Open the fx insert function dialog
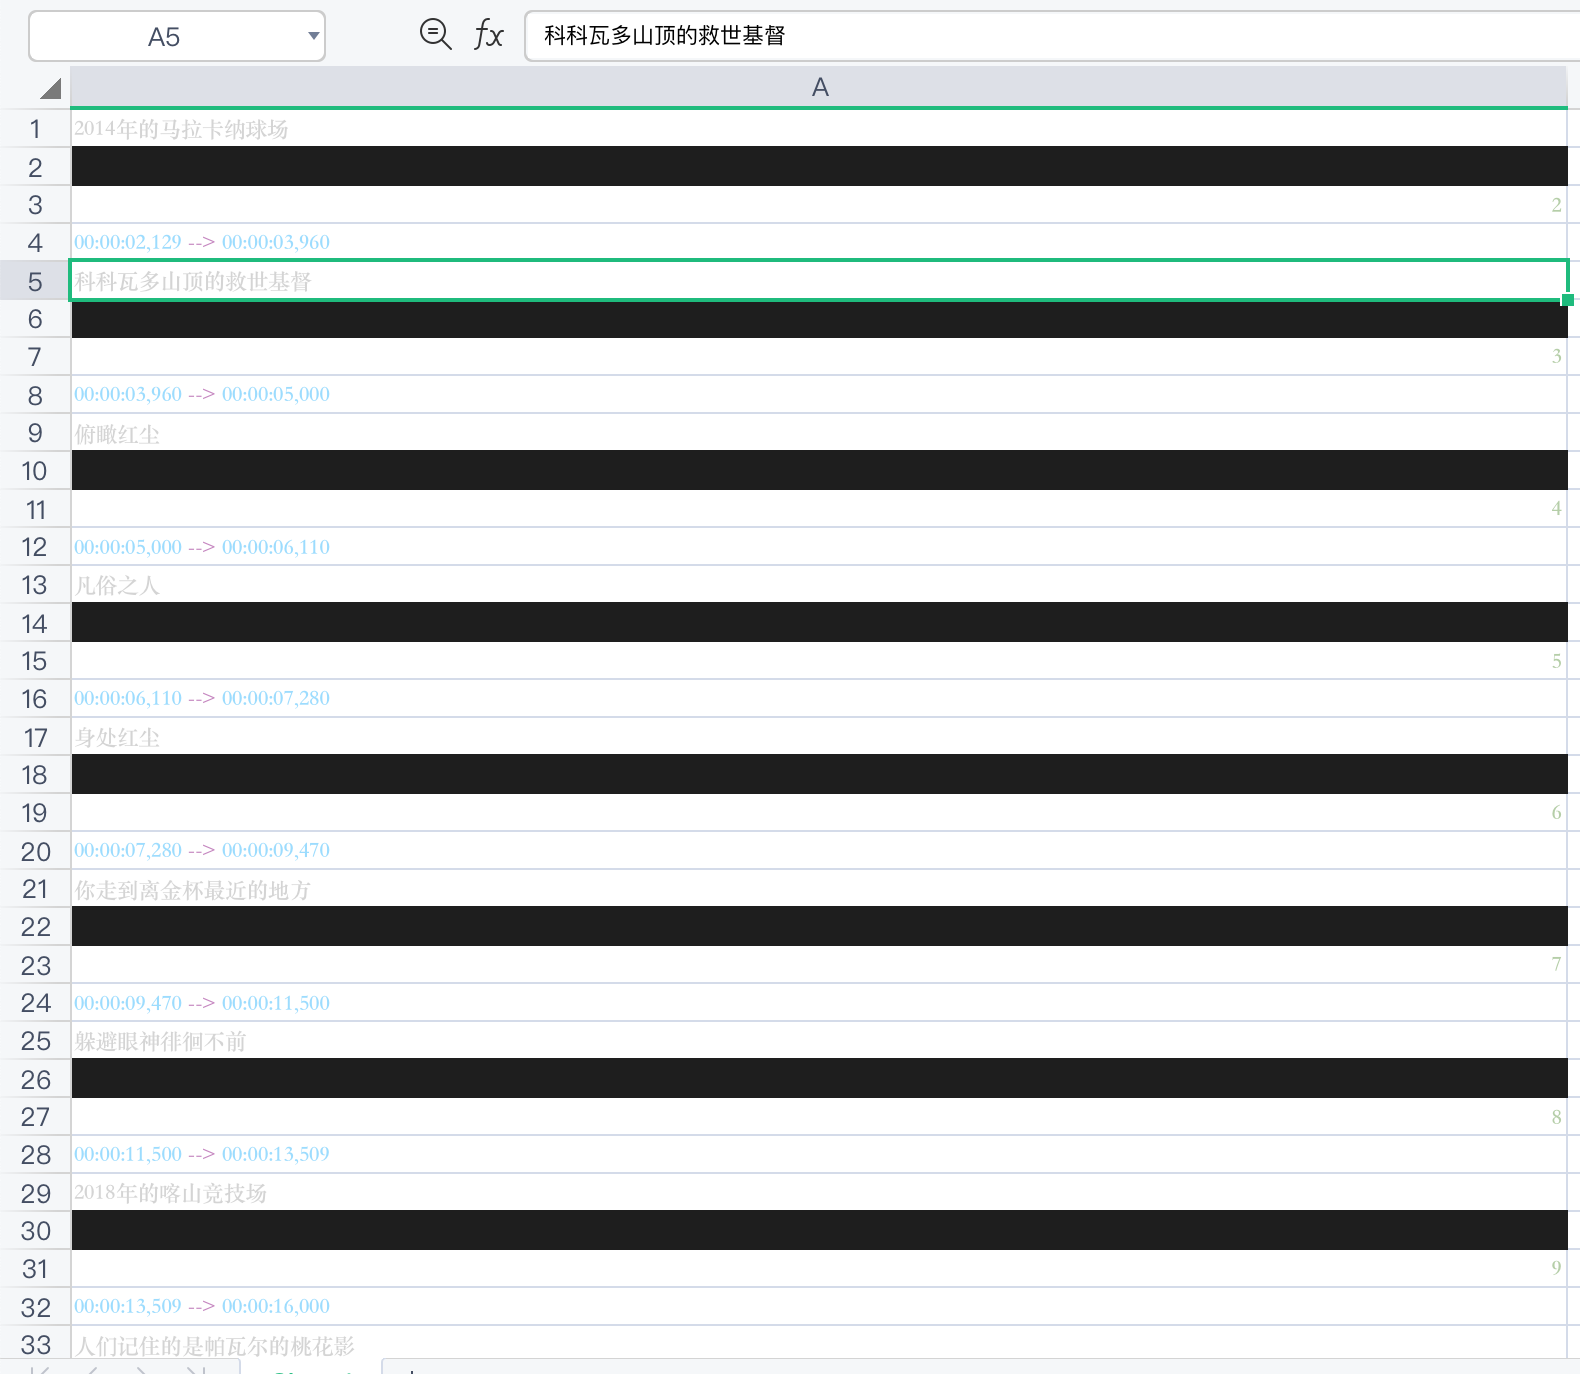This screenshot has width=1580, height=1374. pos(488,35)
